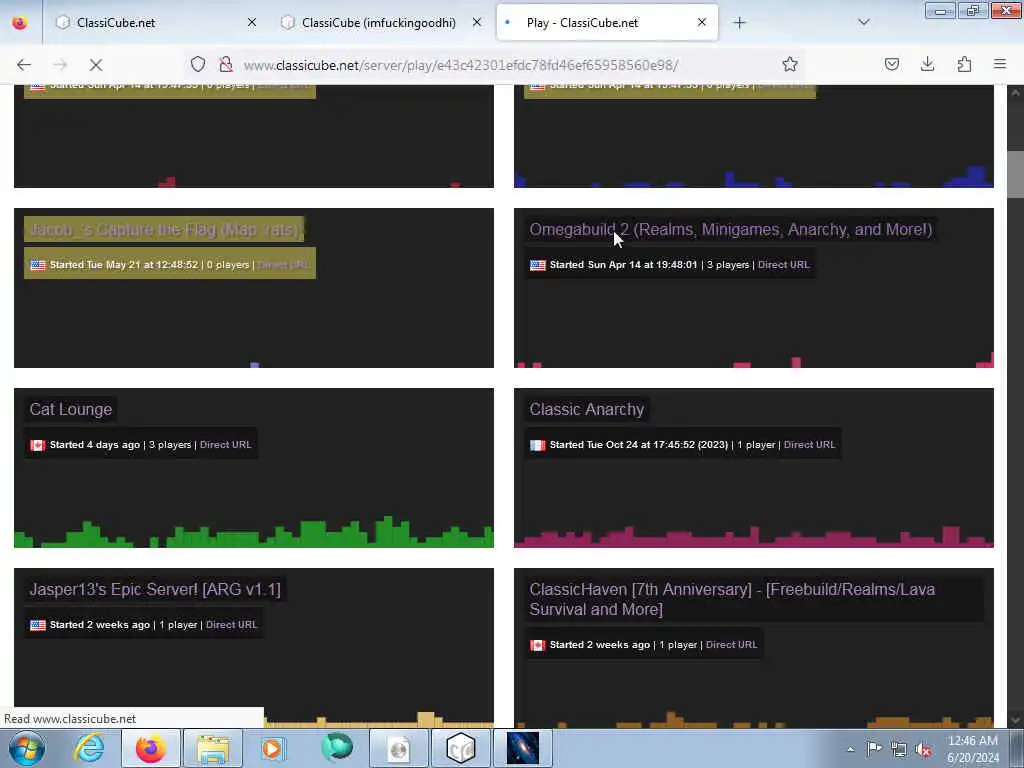Click Direct URL for ClassicHaven
The image size is (1024, 768).
[731, 645]
